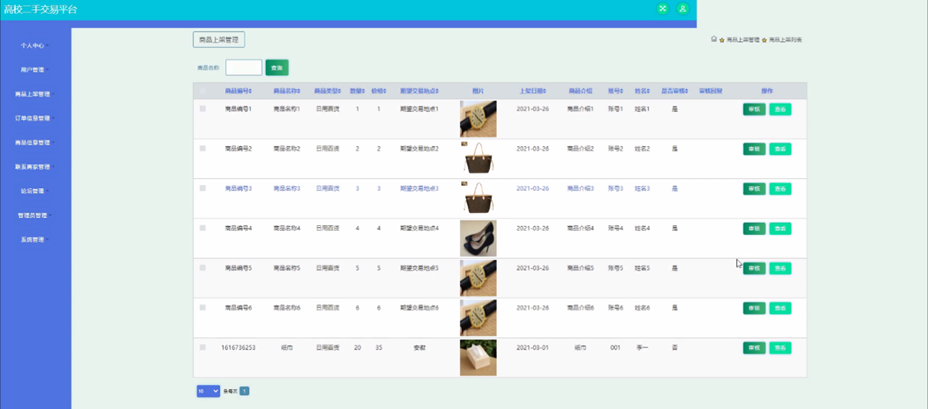928x409 pixels.
Task: Sort by 商品类型 column header
Action: point(327,91)
